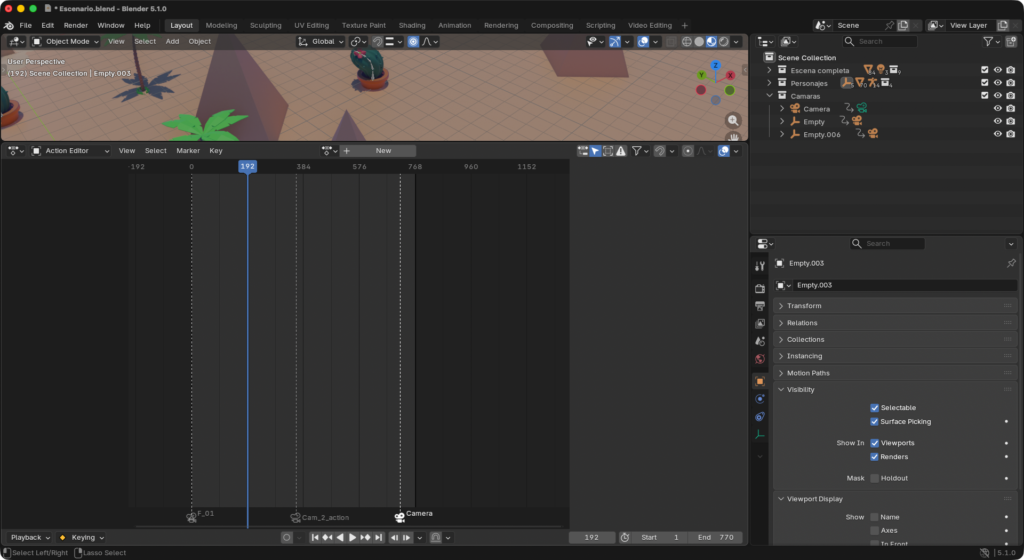The width and height of the screenshot is (1024, 560).
Task: Open the Object Mode dropdown
Action: coord(66,41)
